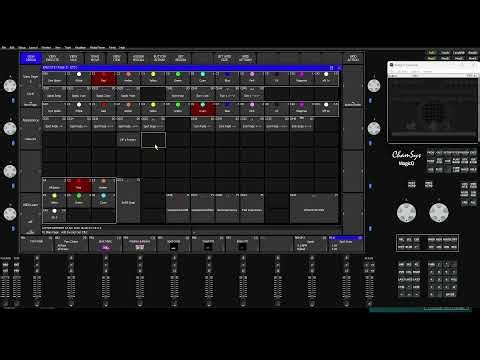Pick the Yellow palette in the second colour row
This screenshot has width=480, height=360.
(x=153, y=109)
